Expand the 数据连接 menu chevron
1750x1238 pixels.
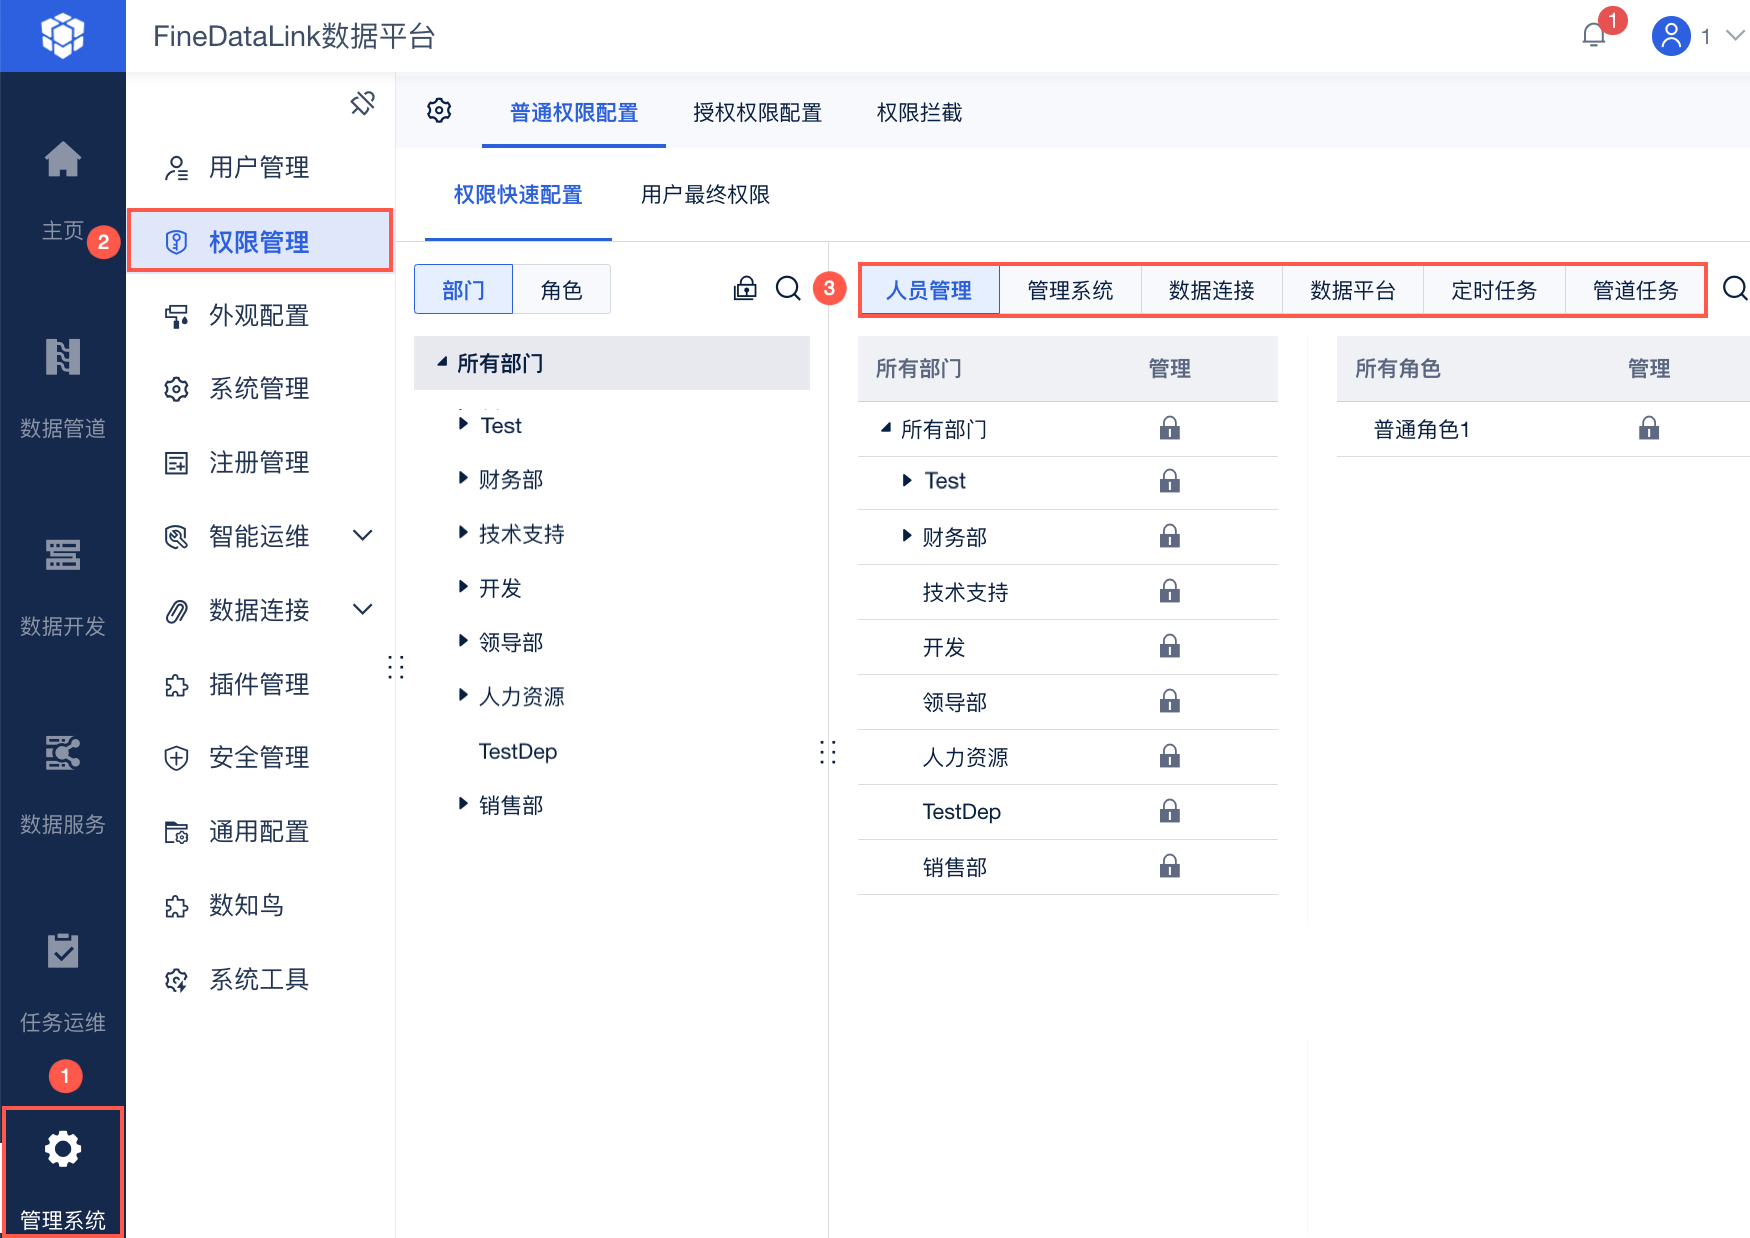coord(363,609)
